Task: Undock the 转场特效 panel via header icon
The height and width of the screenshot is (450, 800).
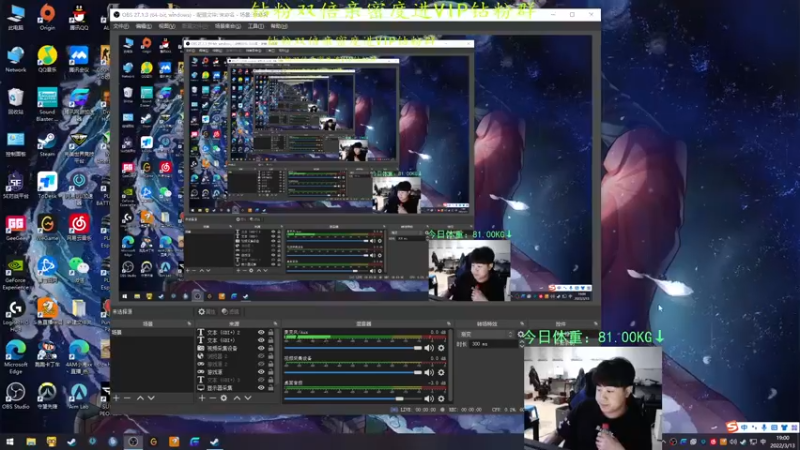Action: point(521,324)
